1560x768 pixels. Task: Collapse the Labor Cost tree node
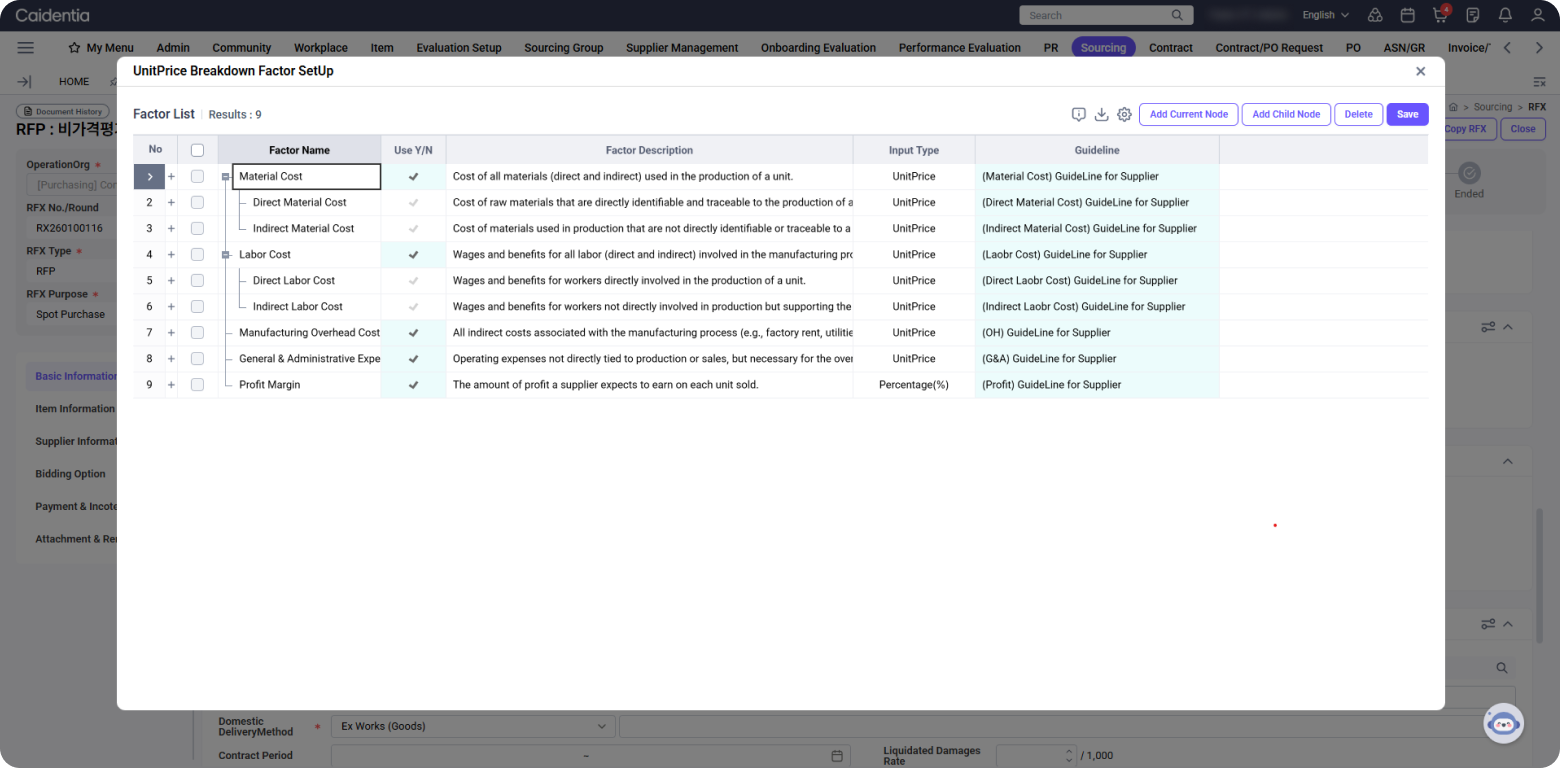[x=226, y=255]
